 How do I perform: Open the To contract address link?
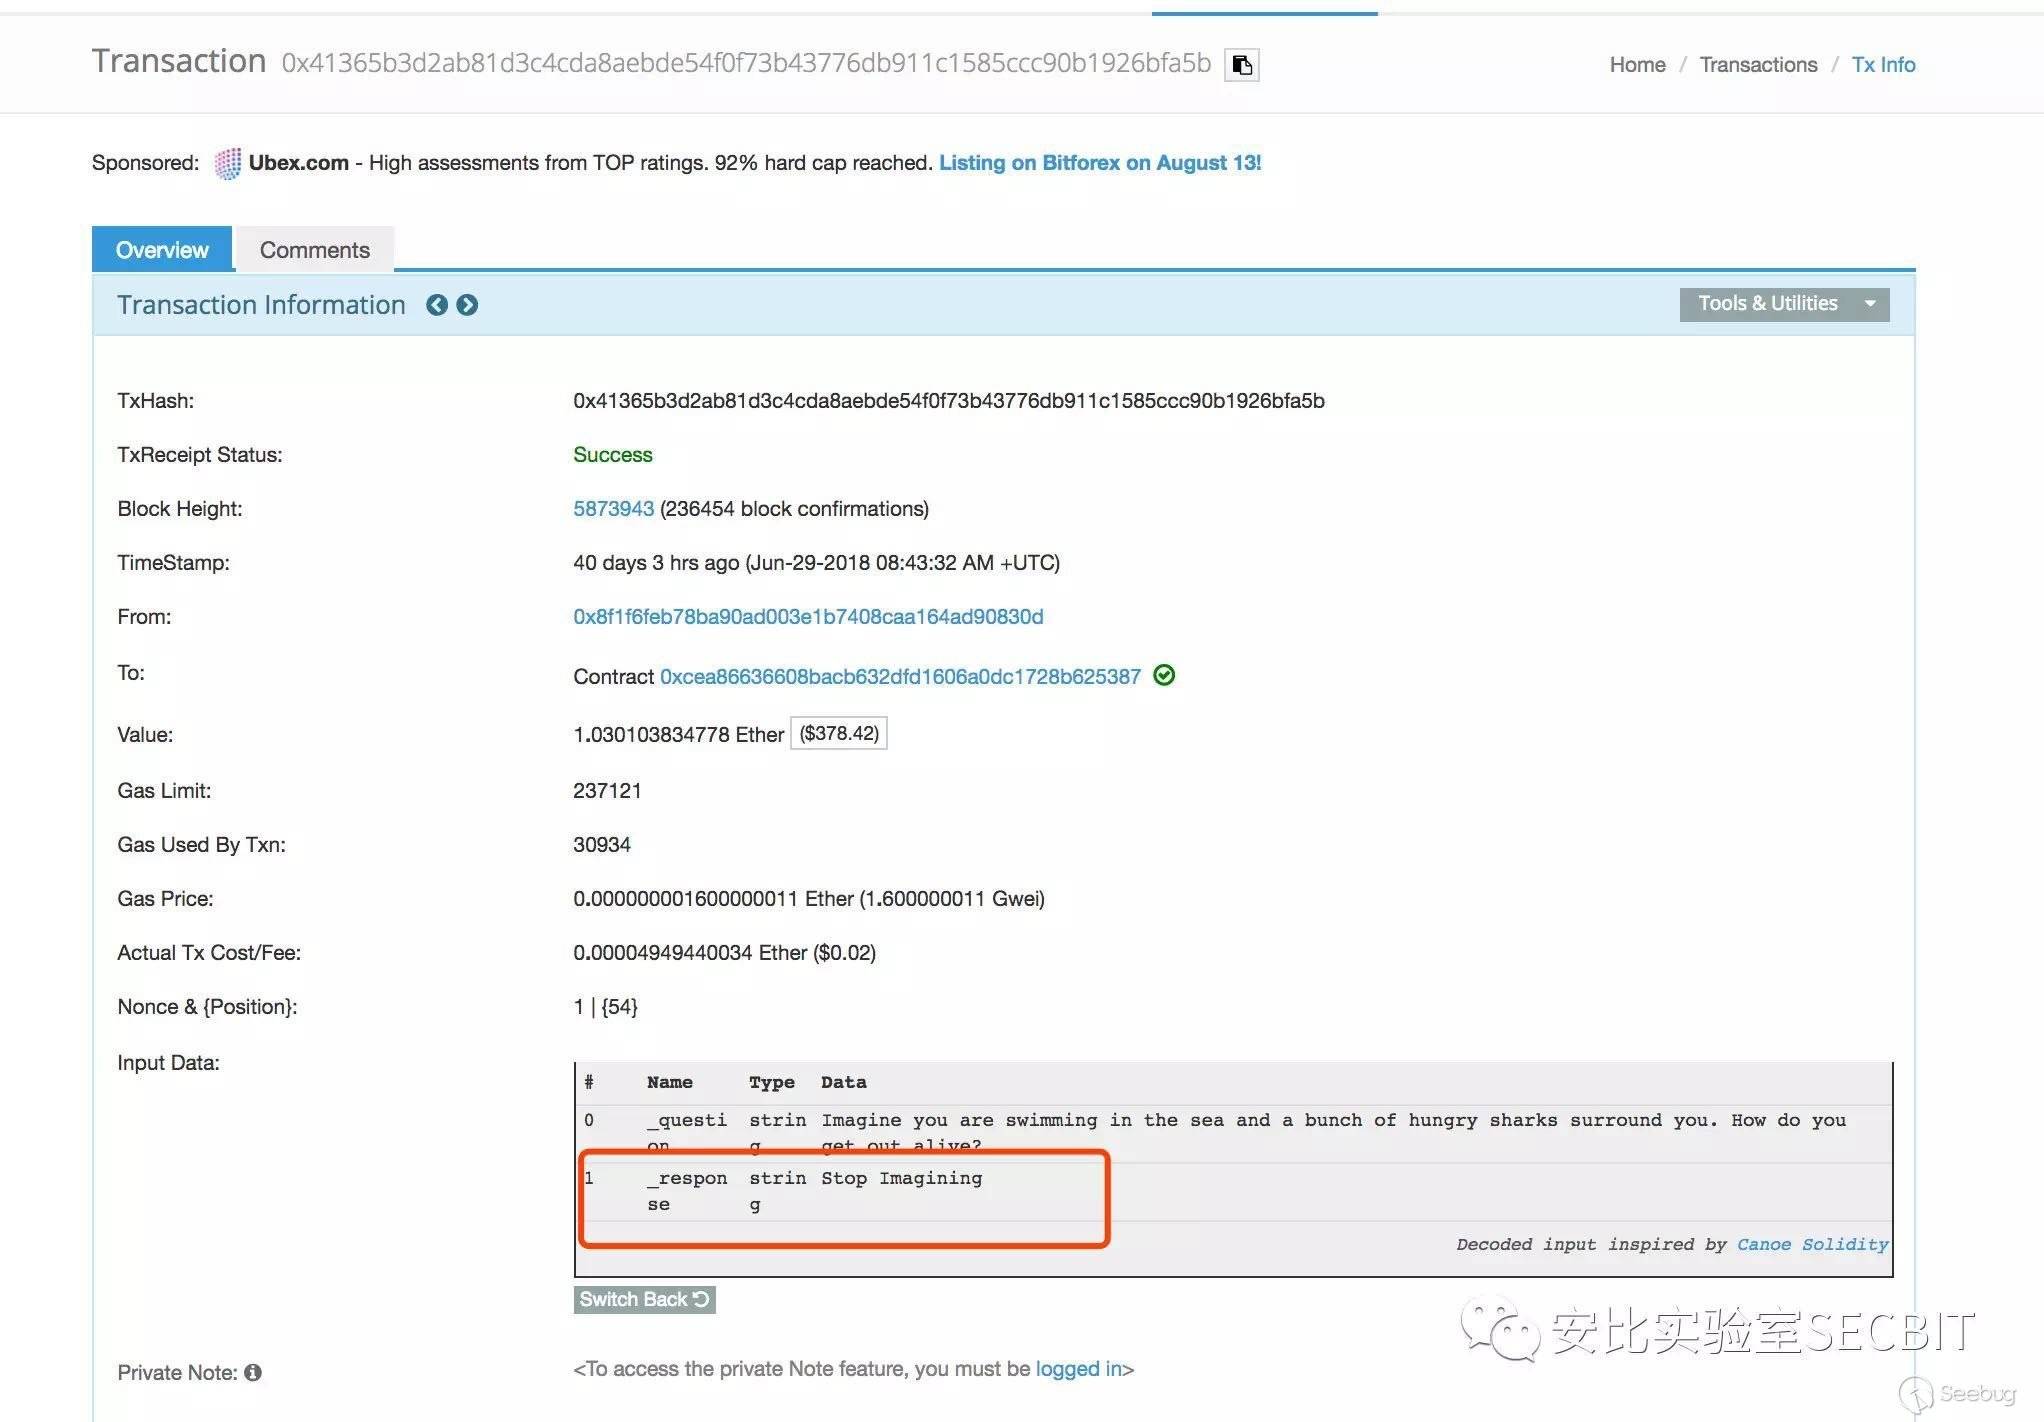(900, 677)
